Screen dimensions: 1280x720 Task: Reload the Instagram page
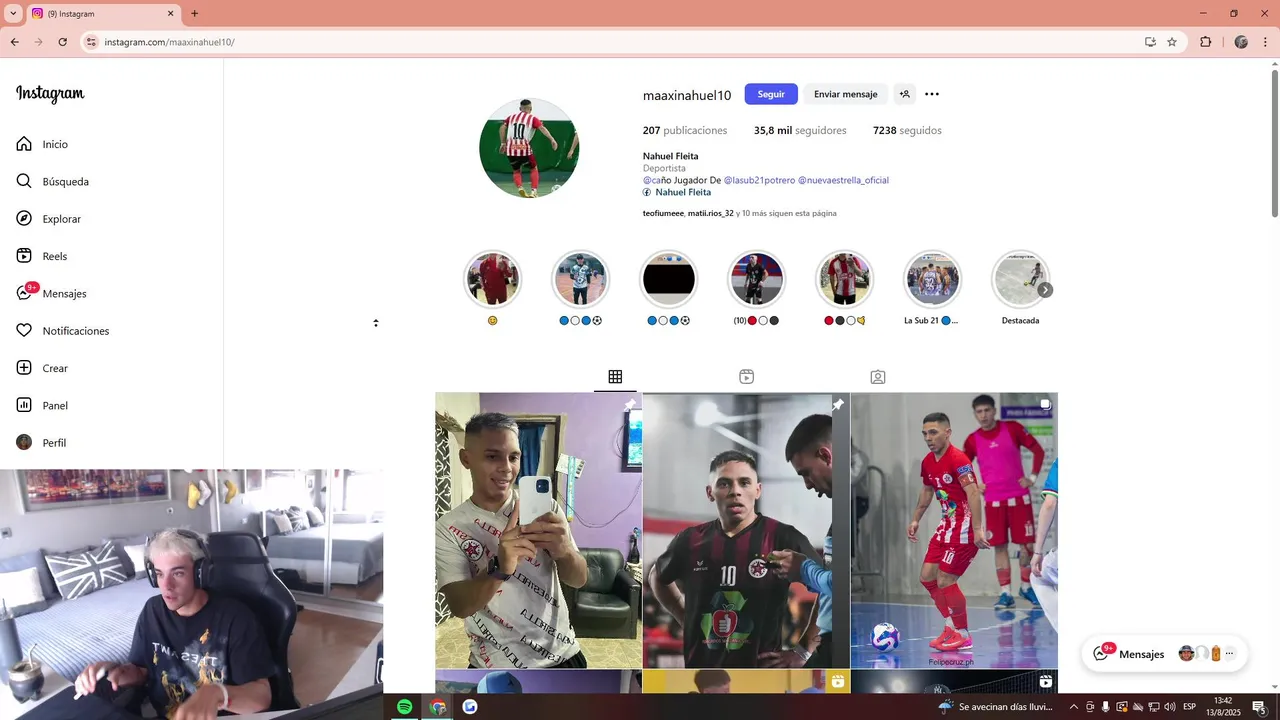click(63, 42)
